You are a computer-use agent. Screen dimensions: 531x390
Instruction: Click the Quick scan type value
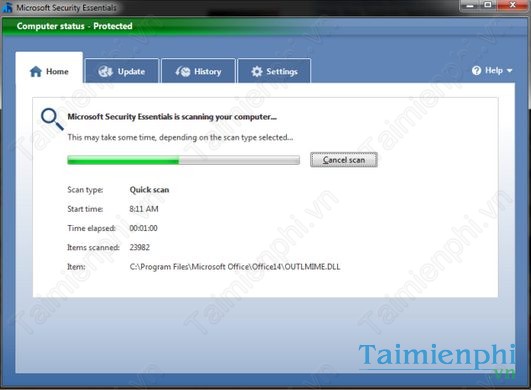(x=149, y=190)
